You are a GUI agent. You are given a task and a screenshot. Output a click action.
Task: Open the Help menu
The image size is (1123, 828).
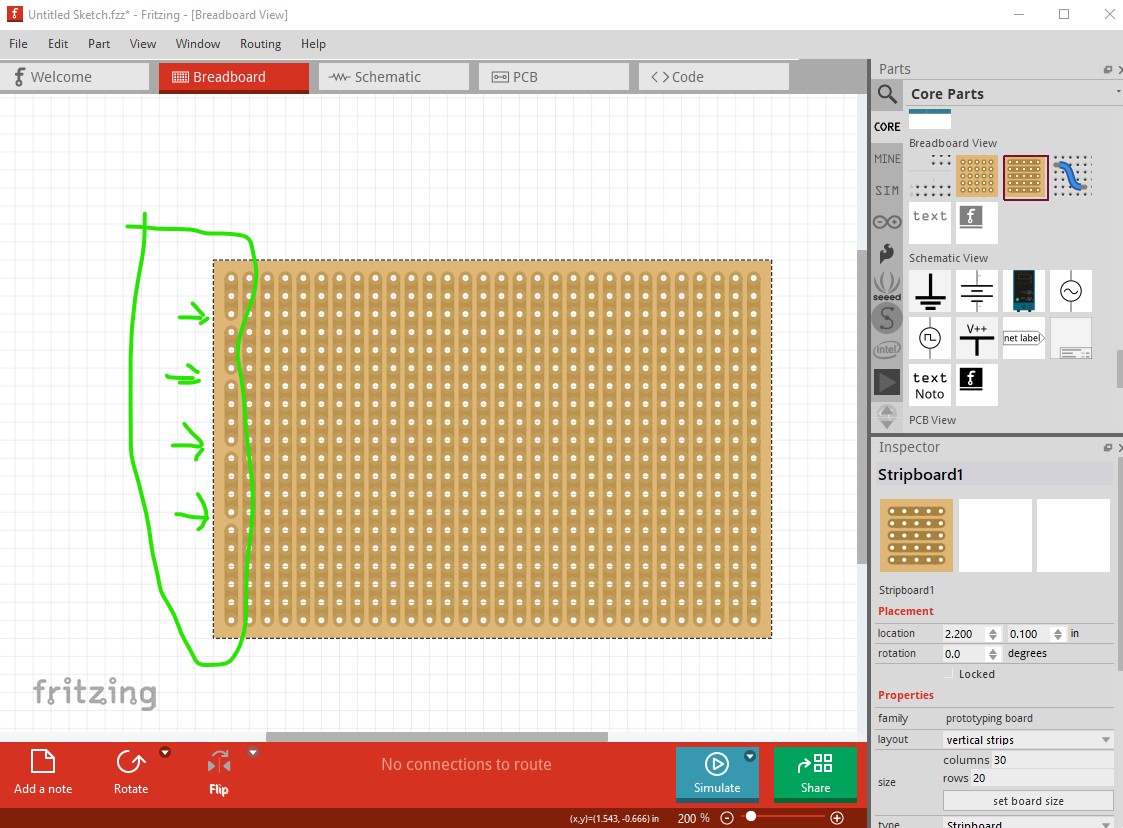pos(313,44)
